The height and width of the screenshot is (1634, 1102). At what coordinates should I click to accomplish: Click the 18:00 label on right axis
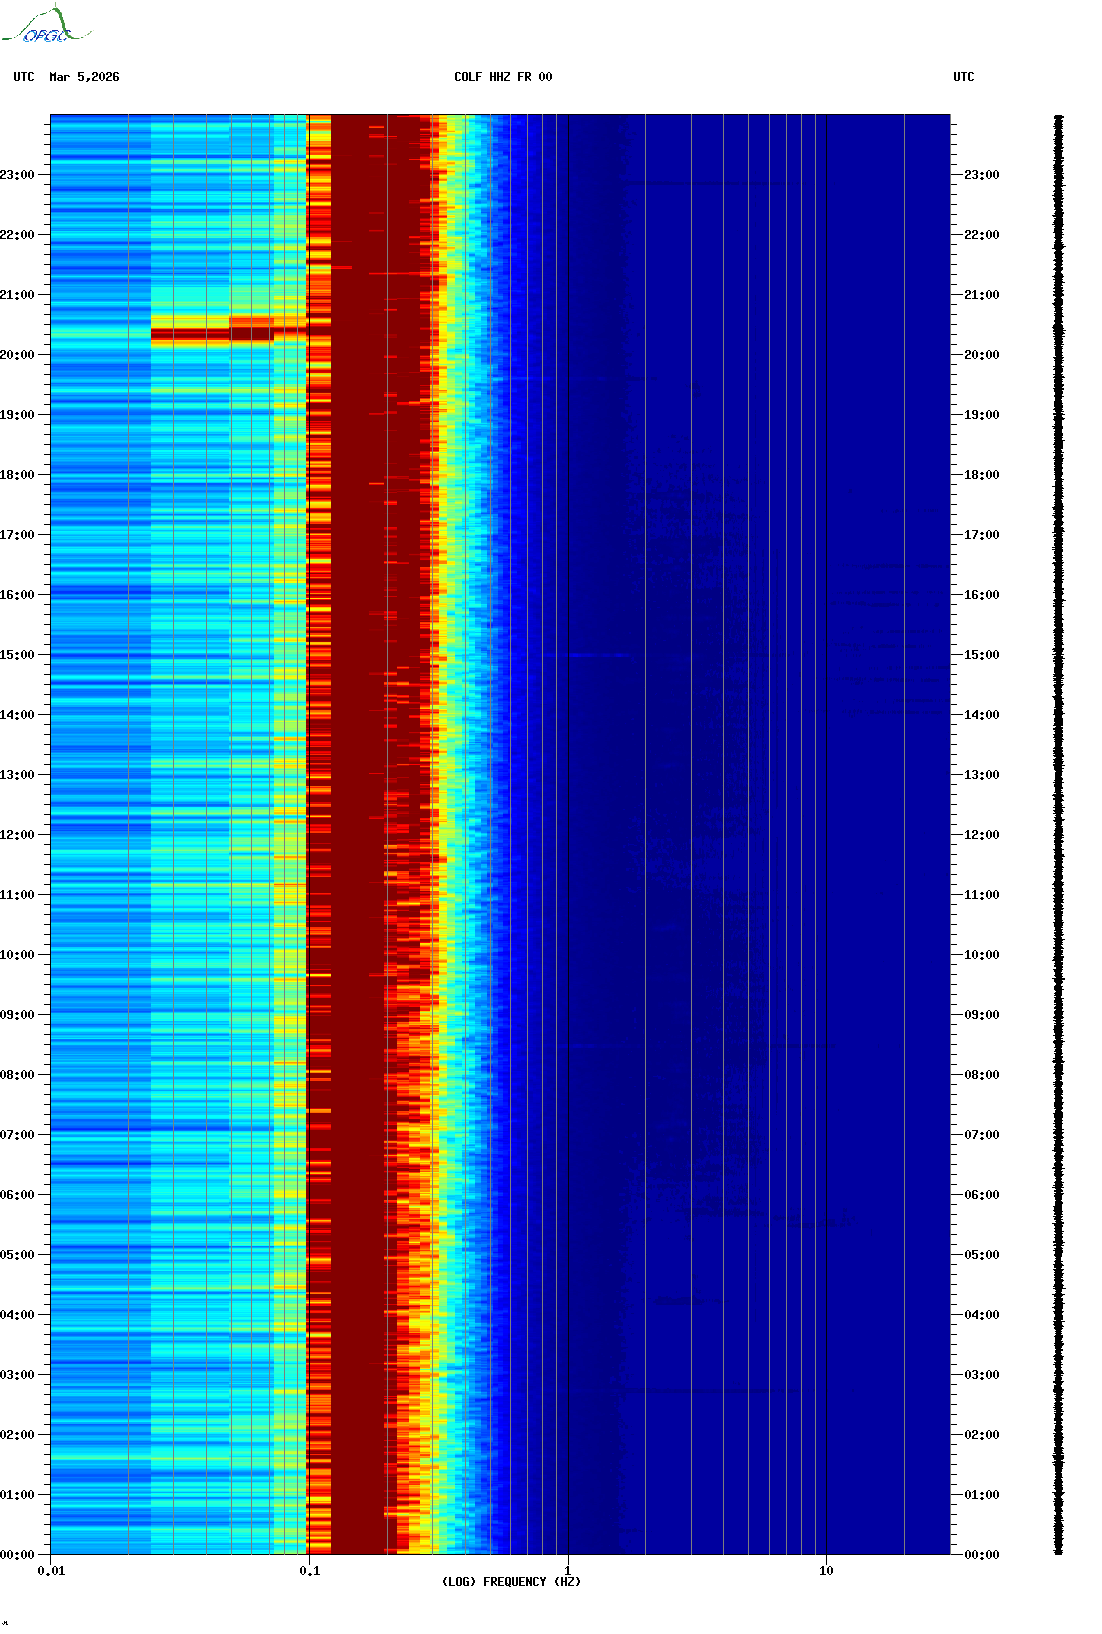click(x=982, y=475)
